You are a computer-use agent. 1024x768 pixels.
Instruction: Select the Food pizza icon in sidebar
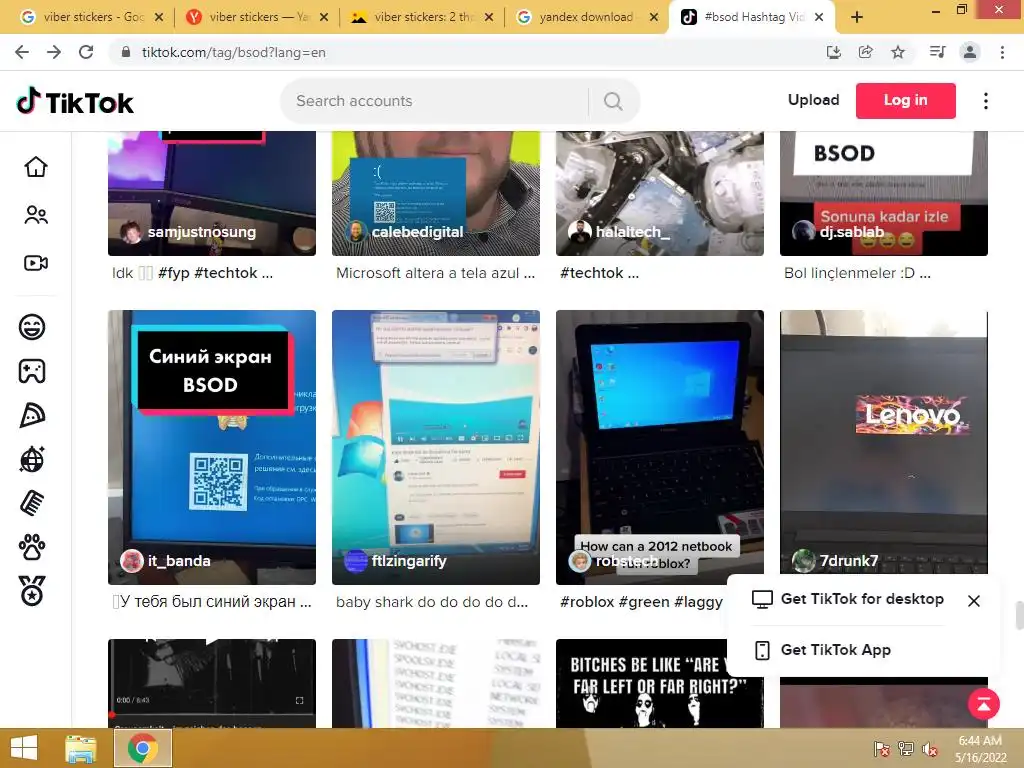click(32, 415)
